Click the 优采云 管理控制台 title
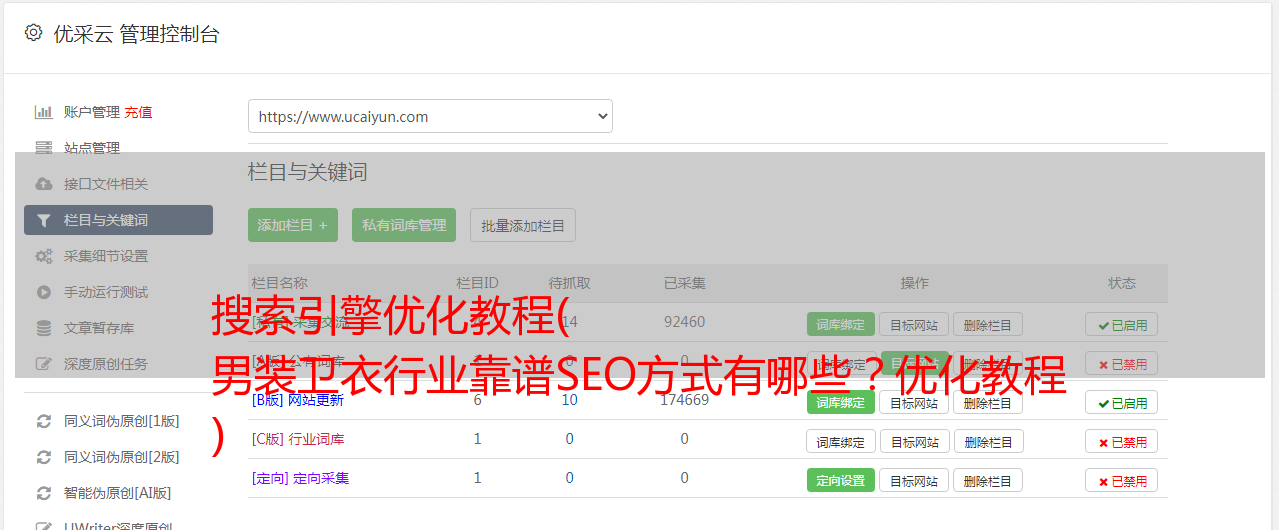The image size is (1279, 530). click(136, 34)
